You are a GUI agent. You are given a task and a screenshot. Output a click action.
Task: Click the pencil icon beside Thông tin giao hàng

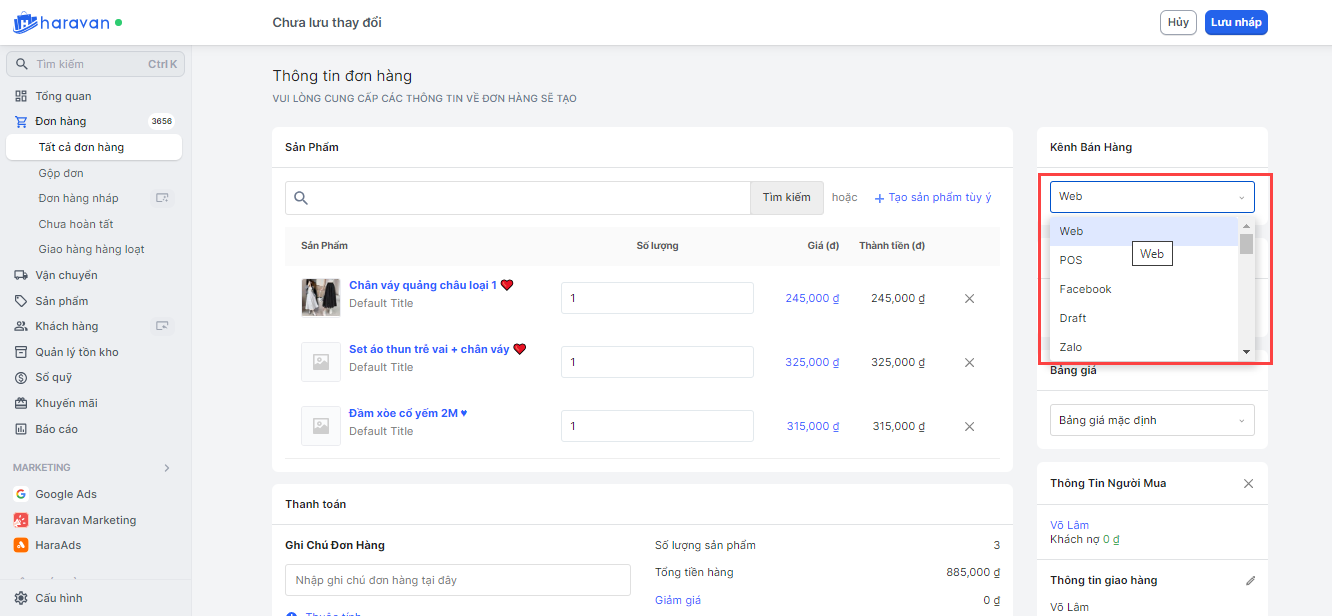click(x=1250, y=580)
